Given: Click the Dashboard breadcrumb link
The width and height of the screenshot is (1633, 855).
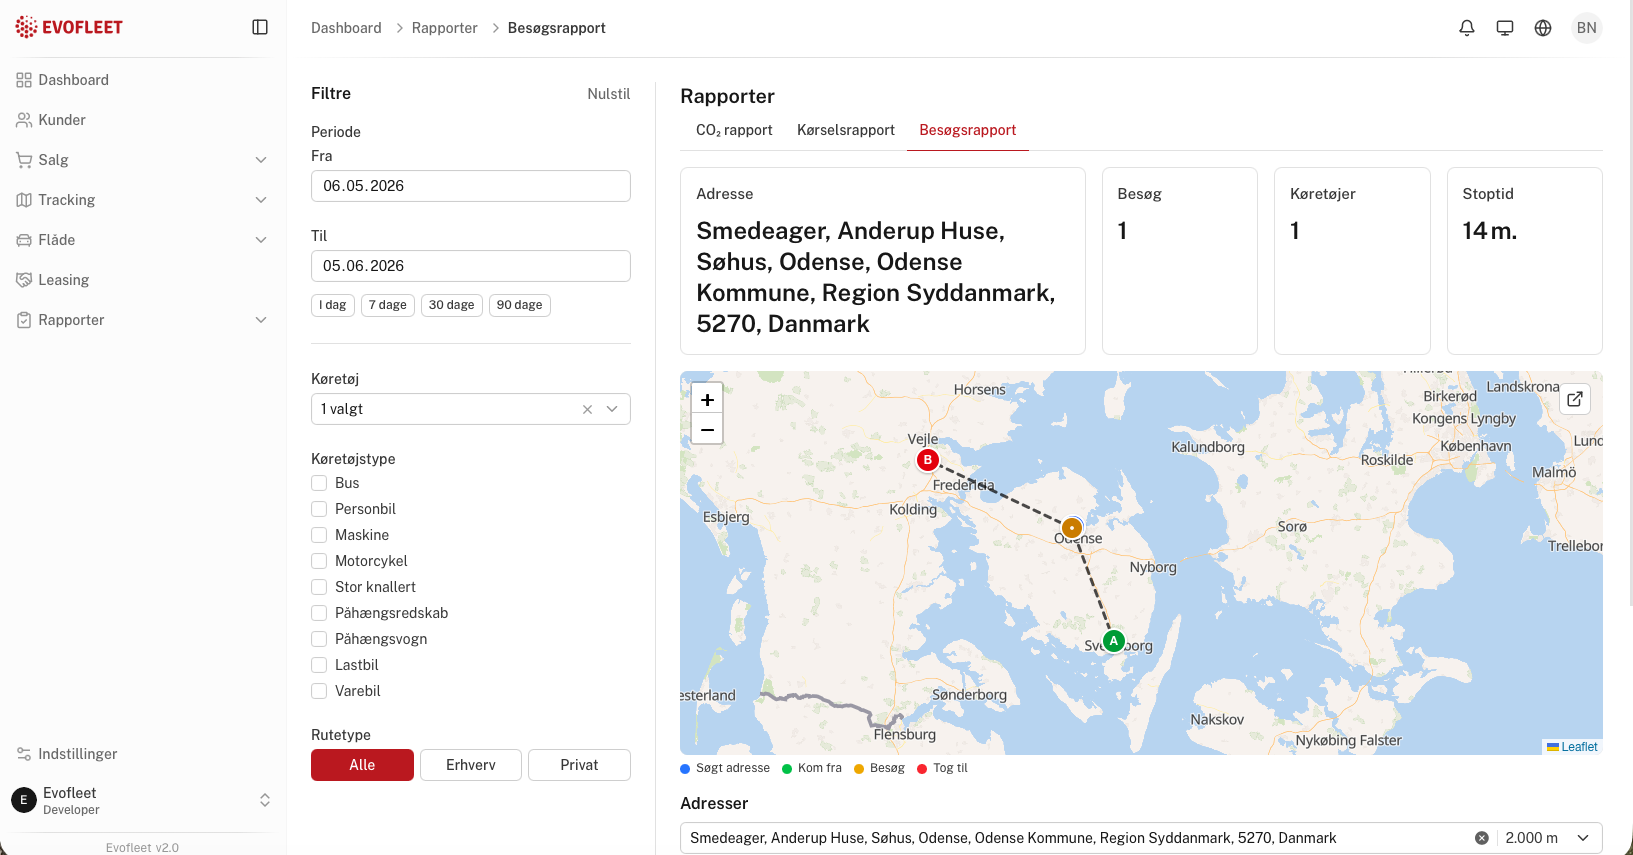Looking at the screenshot, I should coord(346,28).
